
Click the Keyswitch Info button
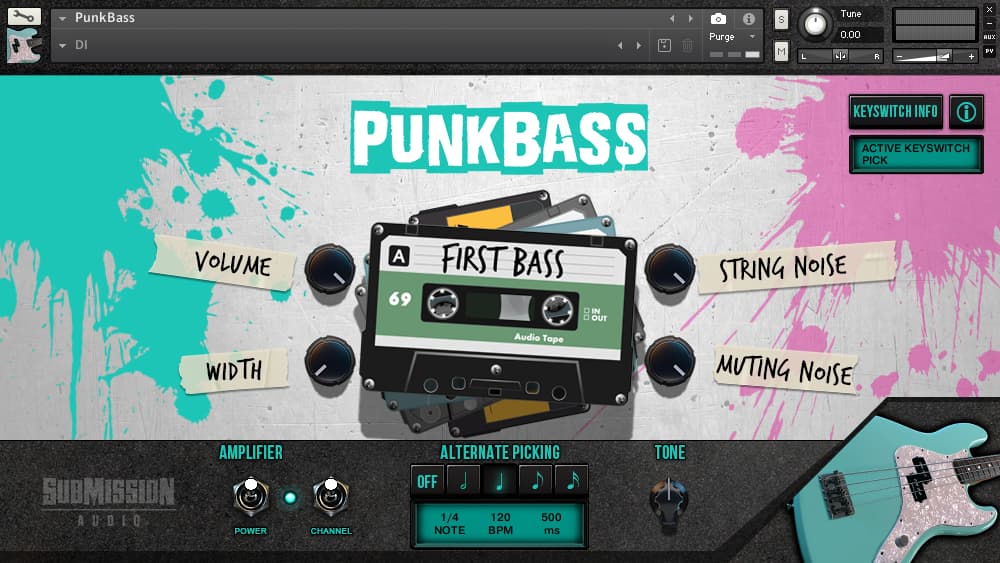895,112
